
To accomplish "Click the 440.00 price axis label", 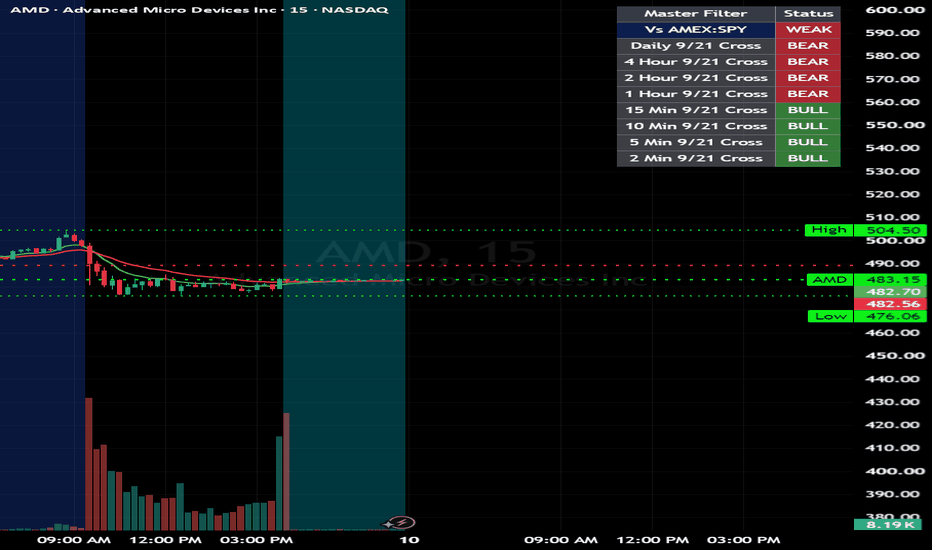I will tap(893, 379).
